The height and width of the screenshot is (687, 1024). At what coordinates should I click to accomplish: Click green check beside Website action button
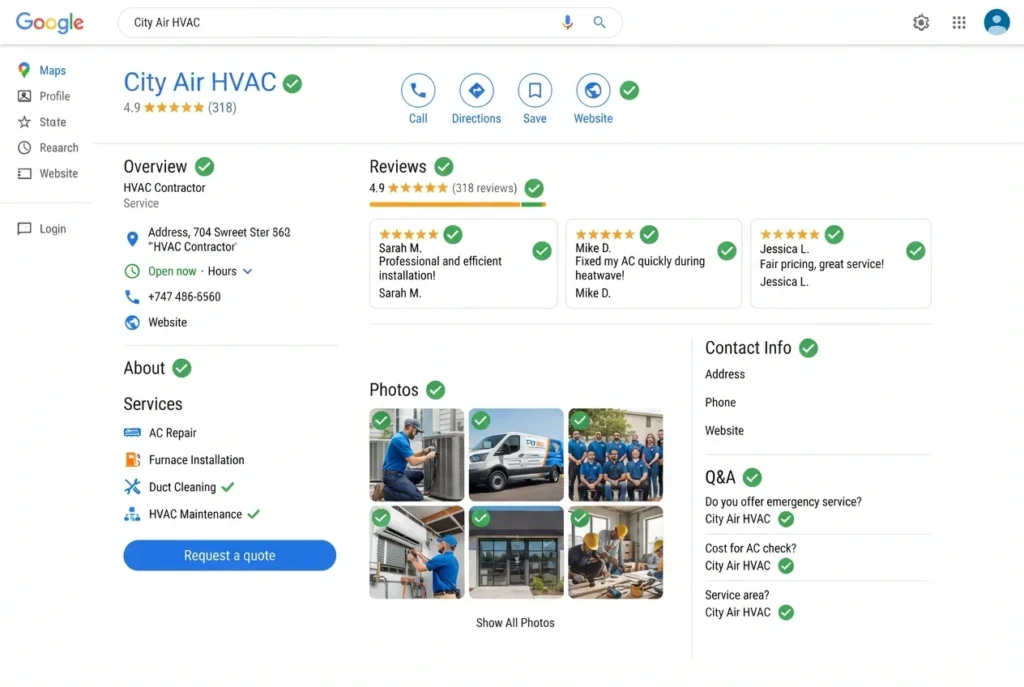(629, 90)
